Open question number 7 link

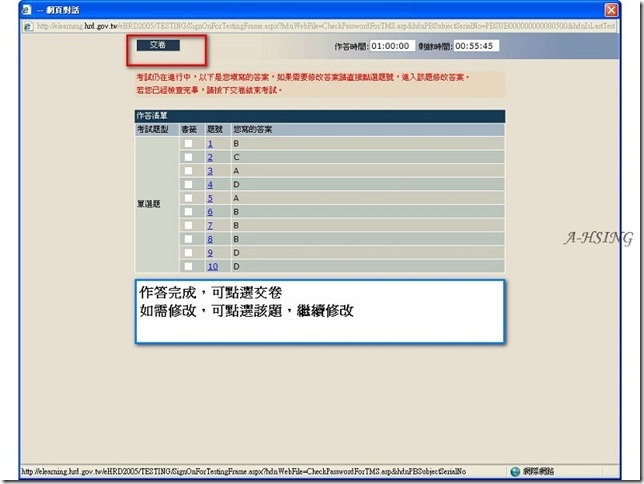coord(210,225)
